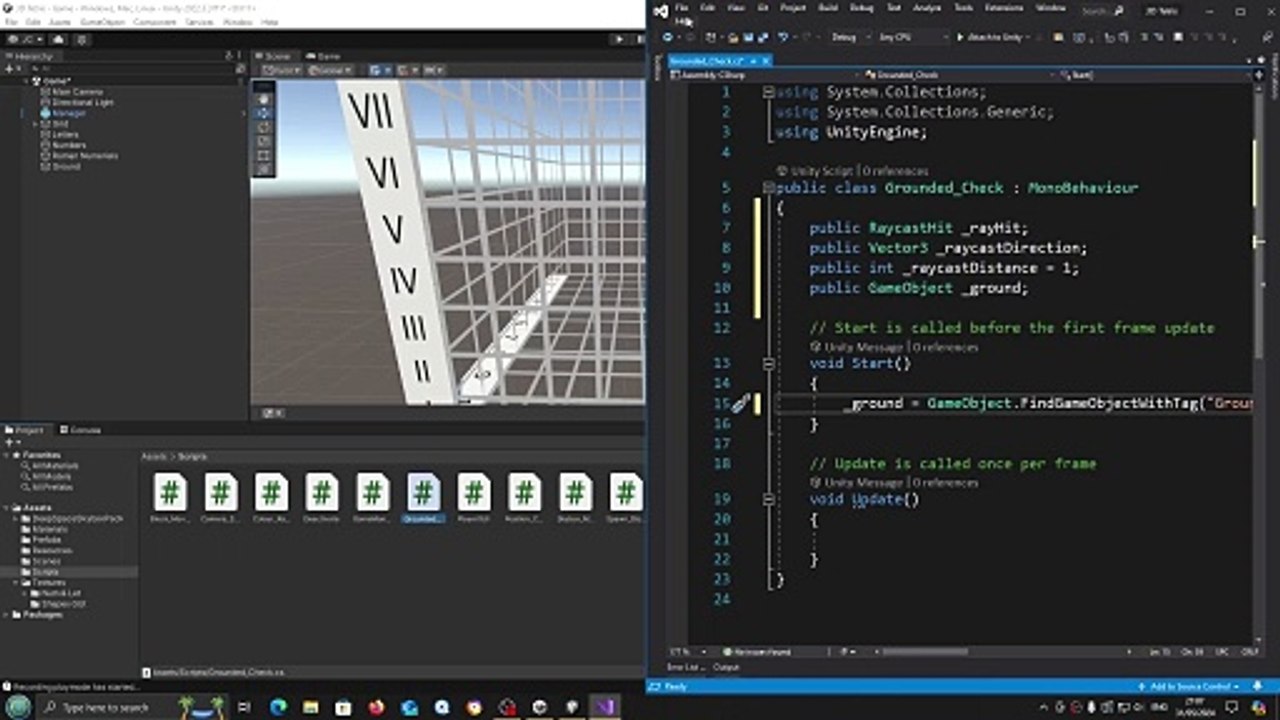Collapse the Favorites section in Project
The width and height of the screenshot is (1280, 720).
(x=7, y=455)
